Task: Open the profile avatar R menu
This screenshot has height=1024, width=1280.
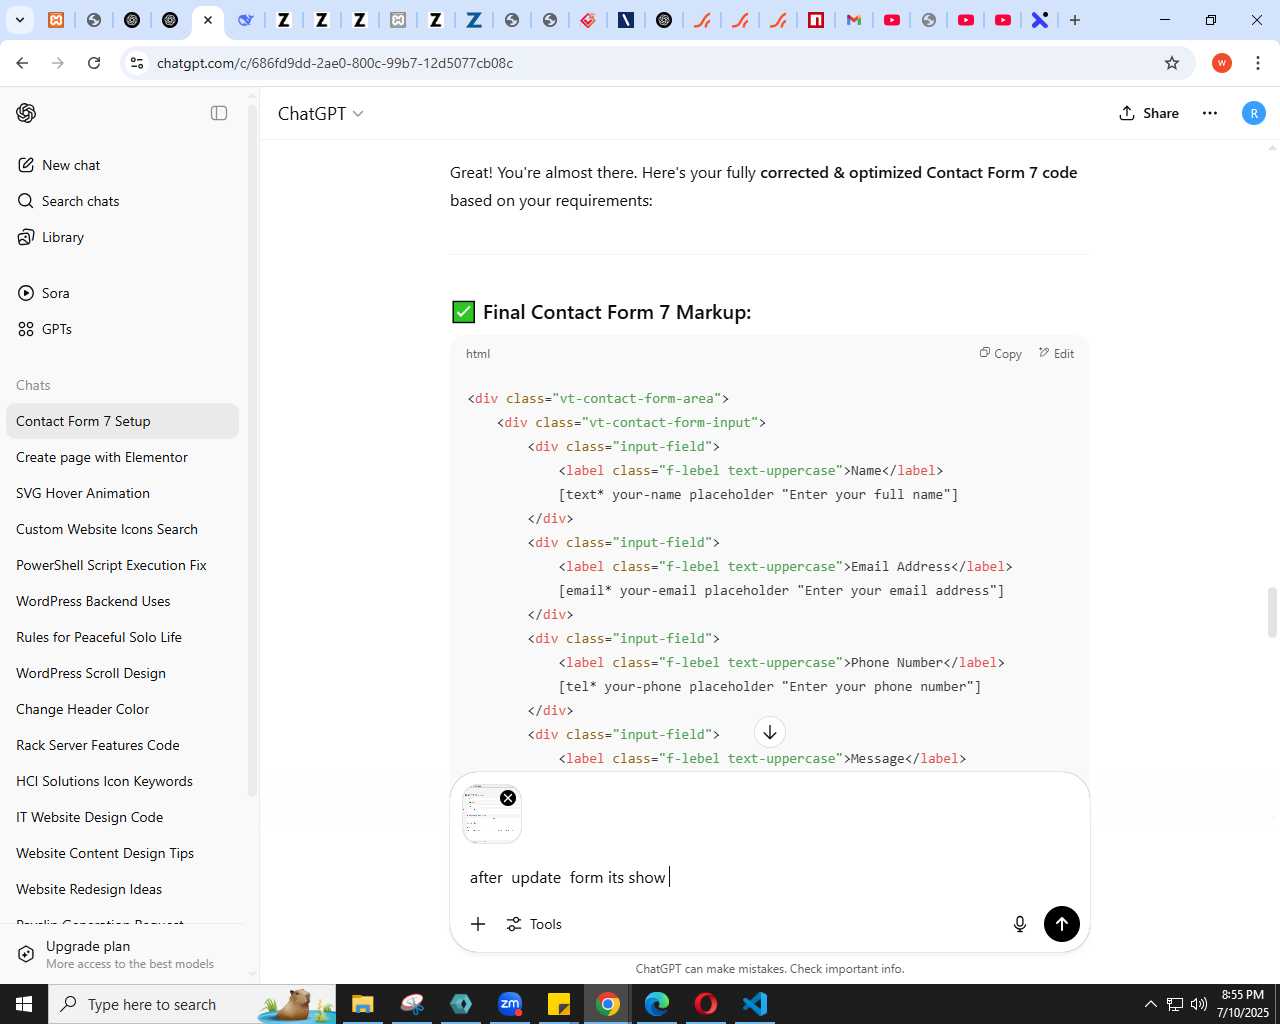Action: click(x=1253, y=113)
